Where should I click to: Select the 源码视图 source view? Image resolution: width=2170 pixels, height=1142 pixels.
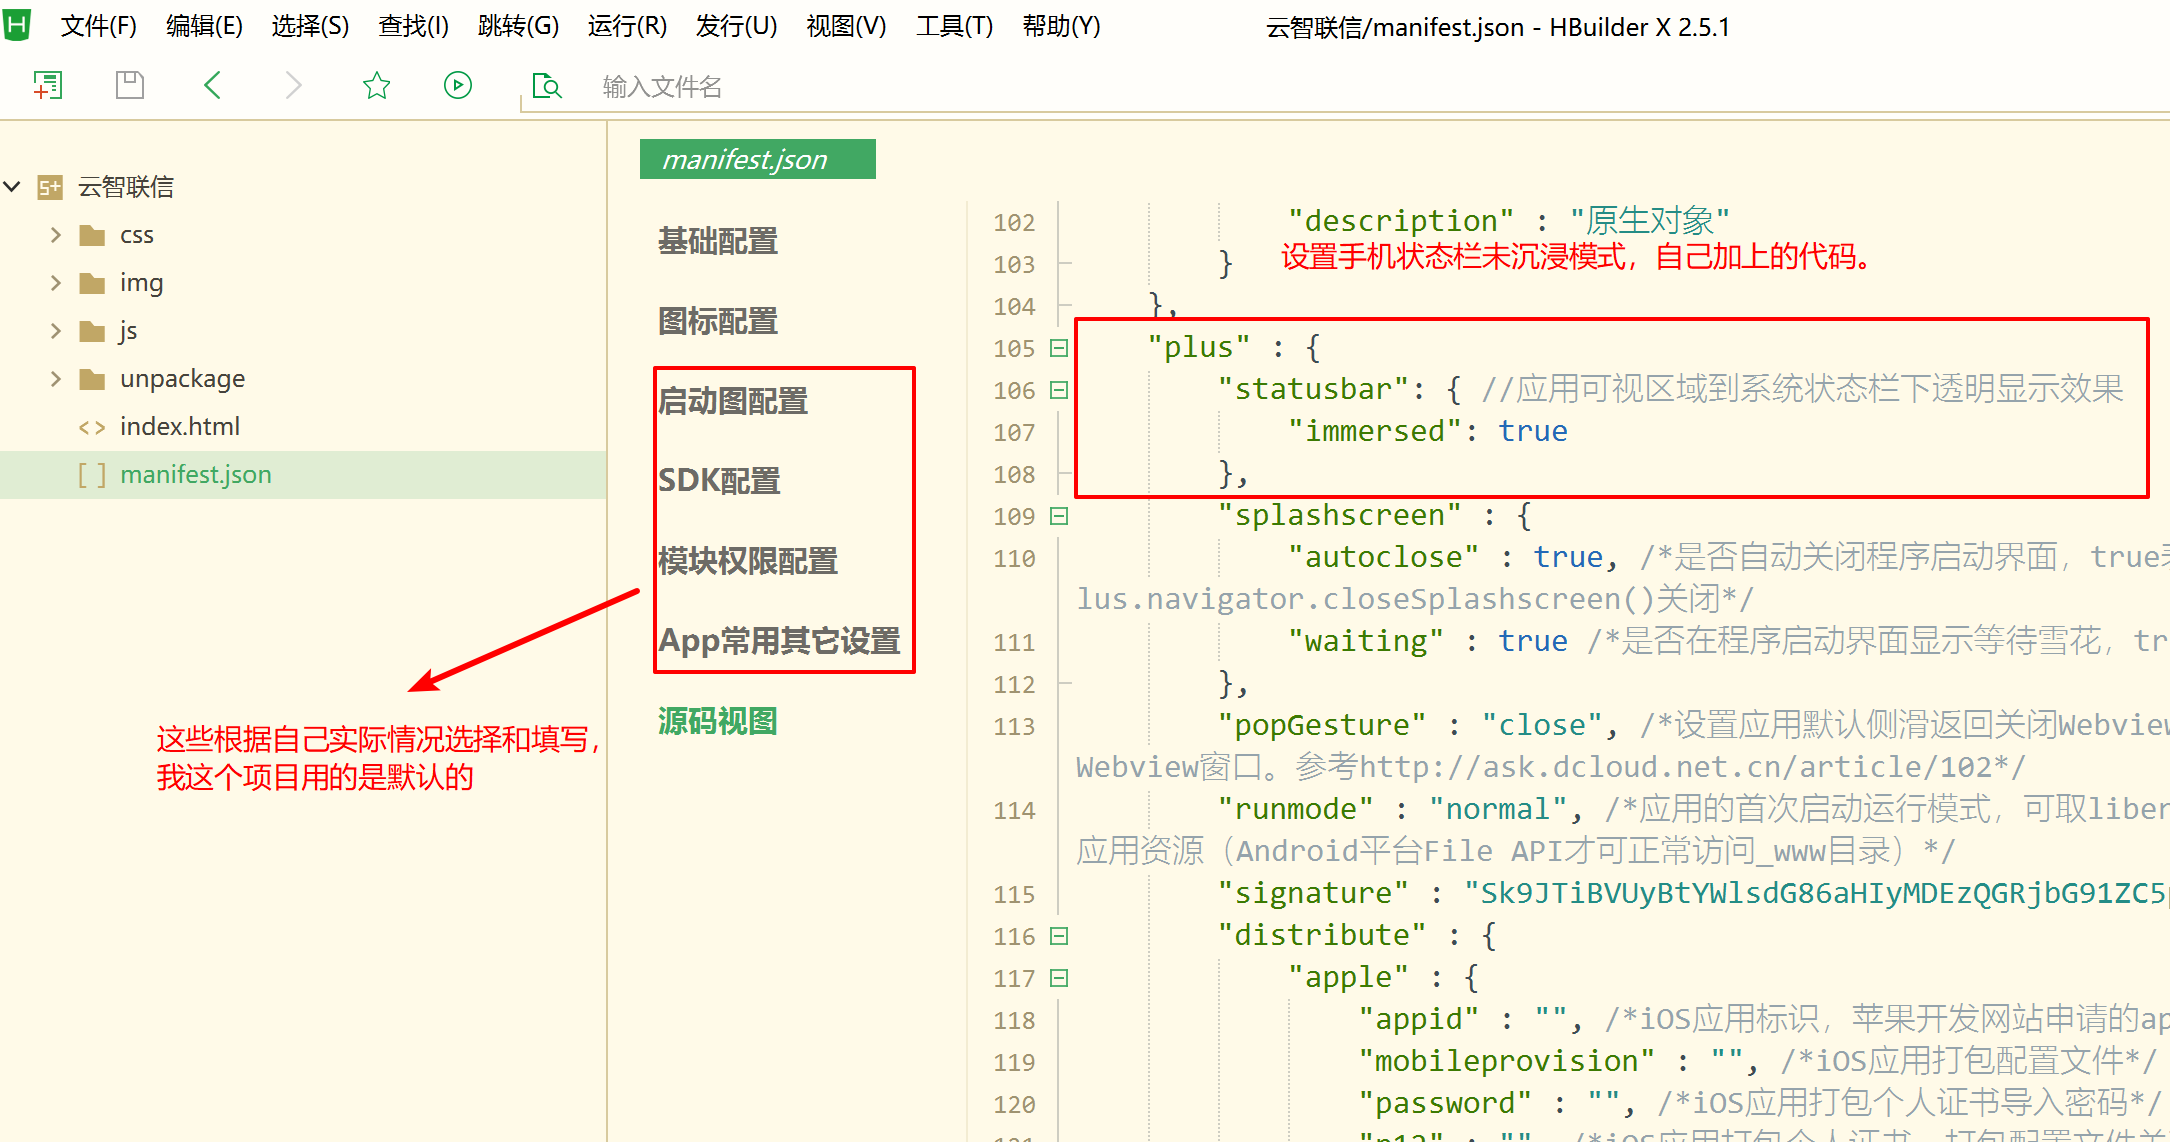(717, 721)
